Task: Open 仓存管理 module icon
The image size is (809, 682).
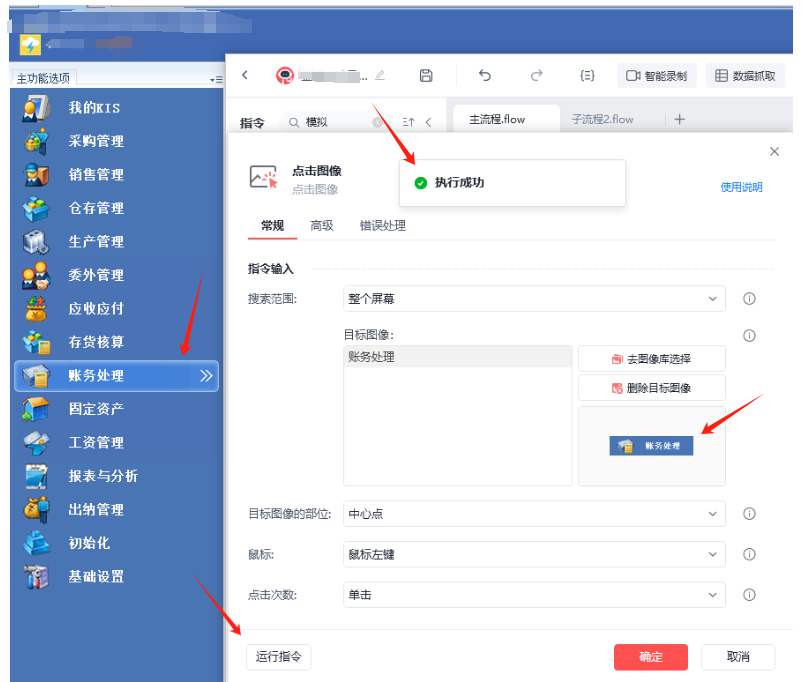Action: pos(36,208)
